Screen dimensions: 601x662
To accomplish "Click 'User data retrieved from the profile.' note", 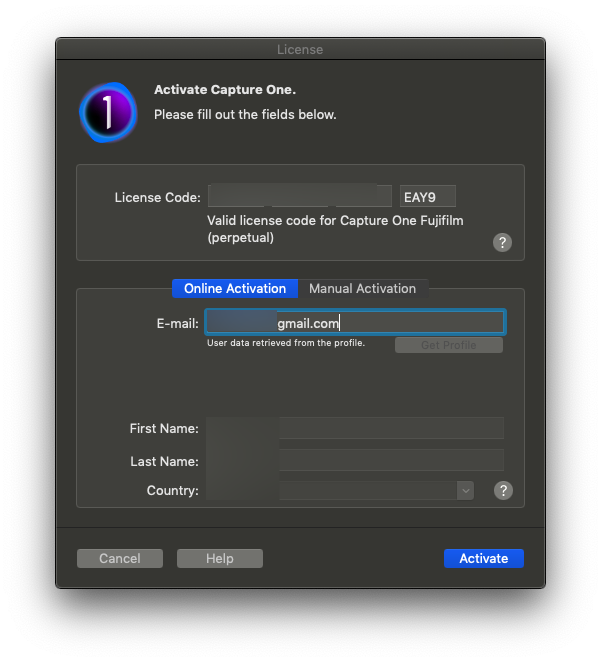I will [286, 343].
